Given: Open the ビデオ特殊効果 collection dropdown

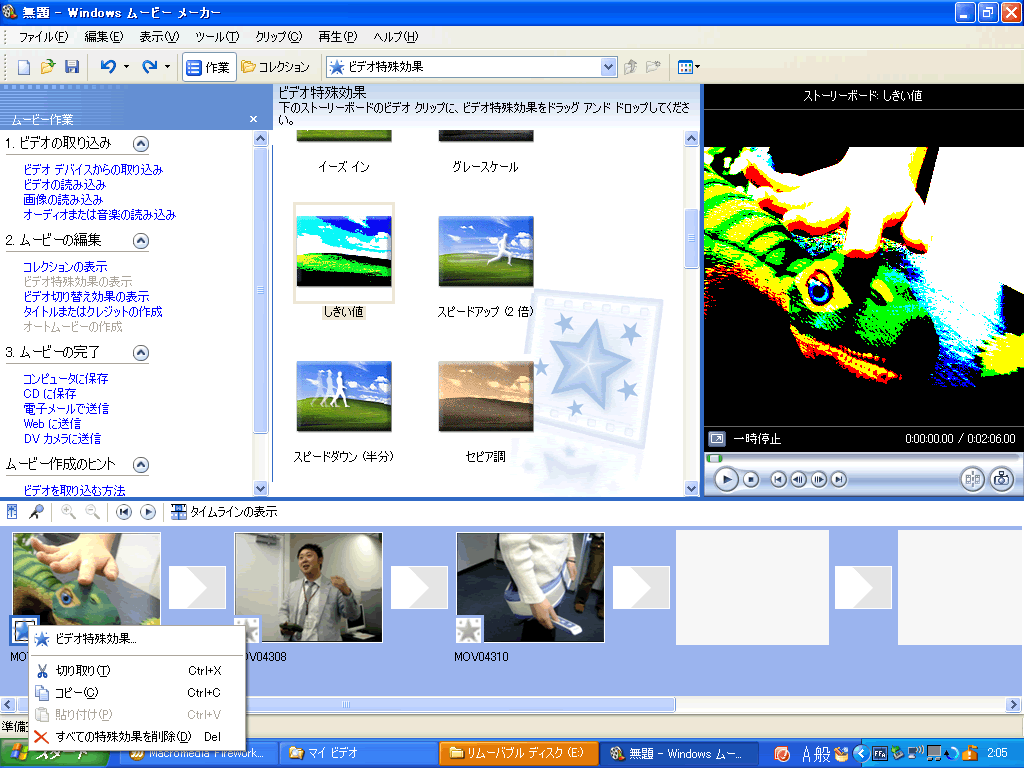Looking at the screenshot, I should (608, 67).
